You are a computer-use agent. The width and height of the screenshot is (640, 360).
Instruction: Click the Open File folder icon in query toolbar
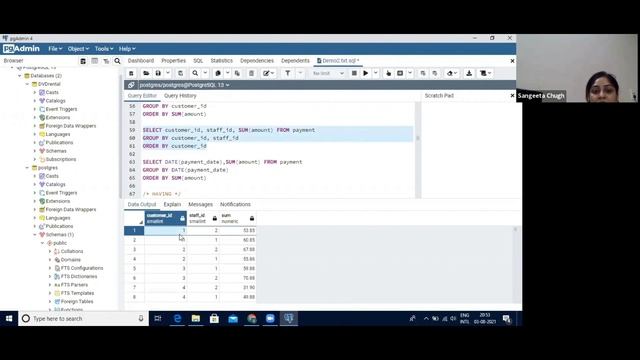[x=146, y=73]
